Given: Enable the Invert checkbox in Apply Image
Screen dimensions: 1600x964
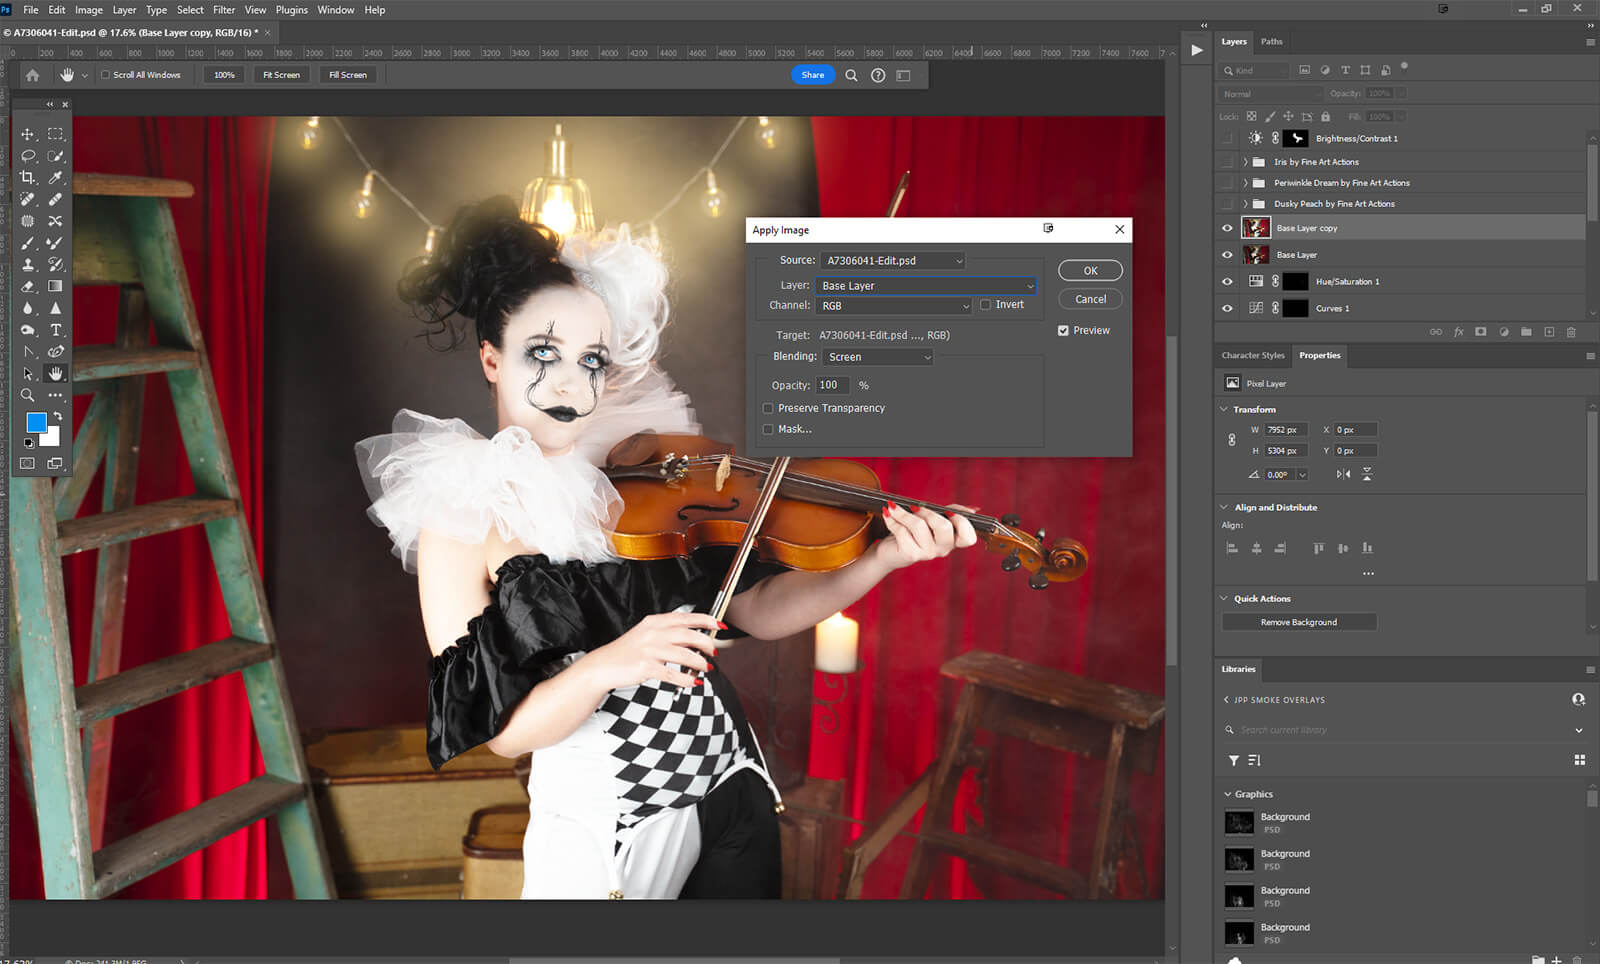Looking at the screenshot, I should (986, 305).
